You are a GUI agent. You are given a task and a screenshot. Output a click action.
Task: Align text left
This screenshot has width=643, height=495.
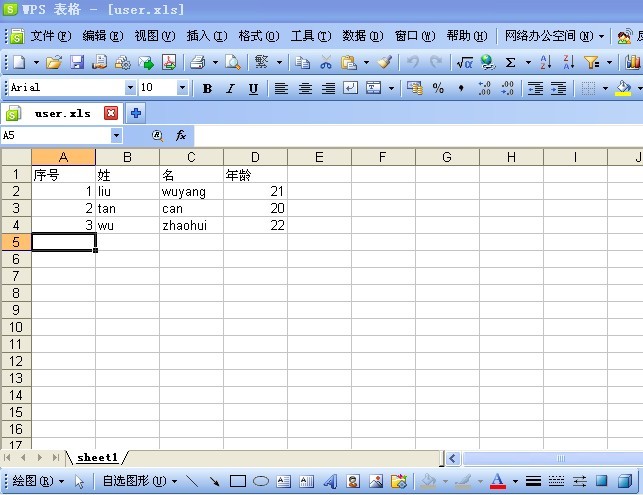(x=281, y=88)
